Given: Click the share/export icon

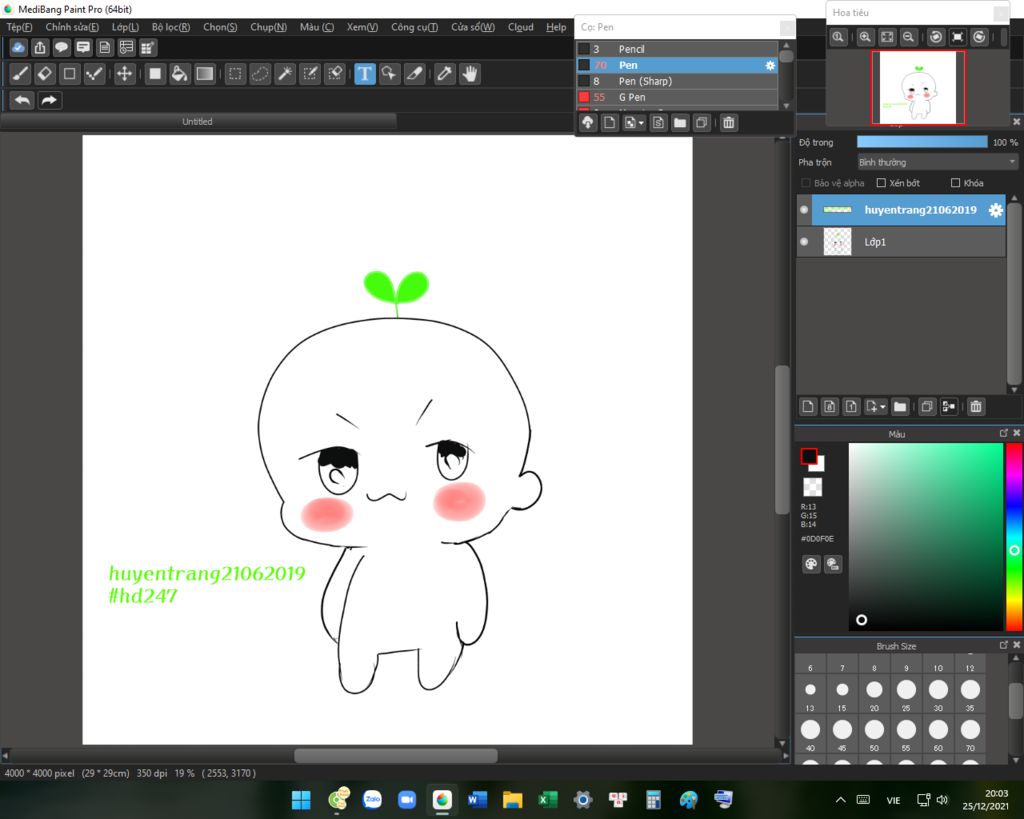Looking at the screenshot, I should [x=40, y=48].
